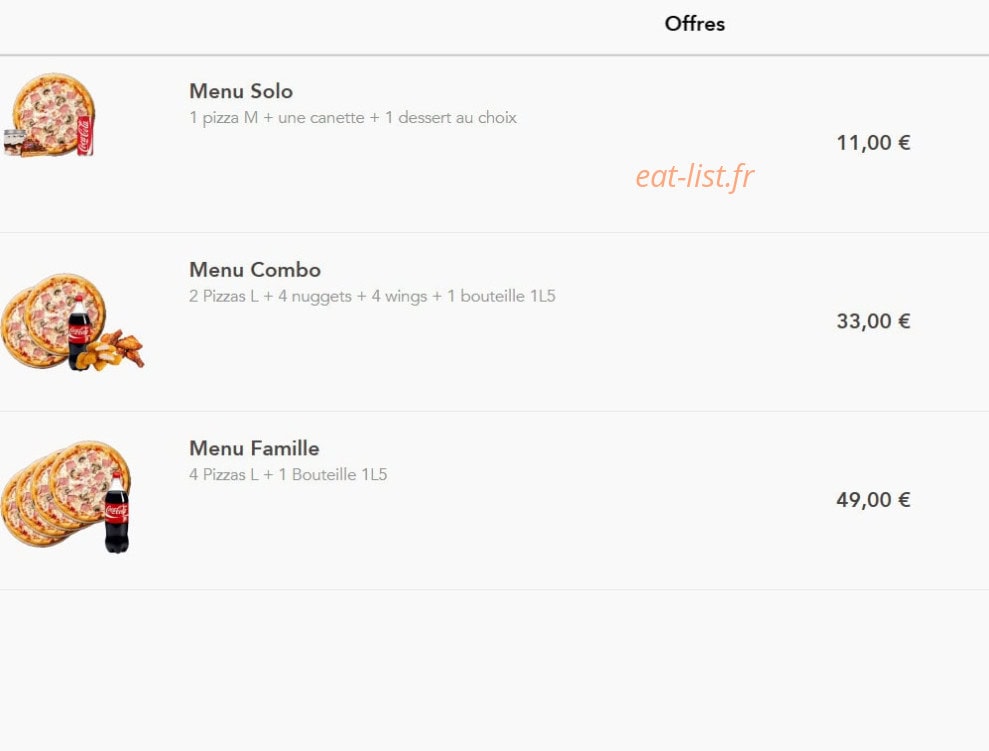Screen dimensions: 989x751
Task: Click the eat-list.fr watermark text
Action: pyautogui.click(x=694, y=177)
